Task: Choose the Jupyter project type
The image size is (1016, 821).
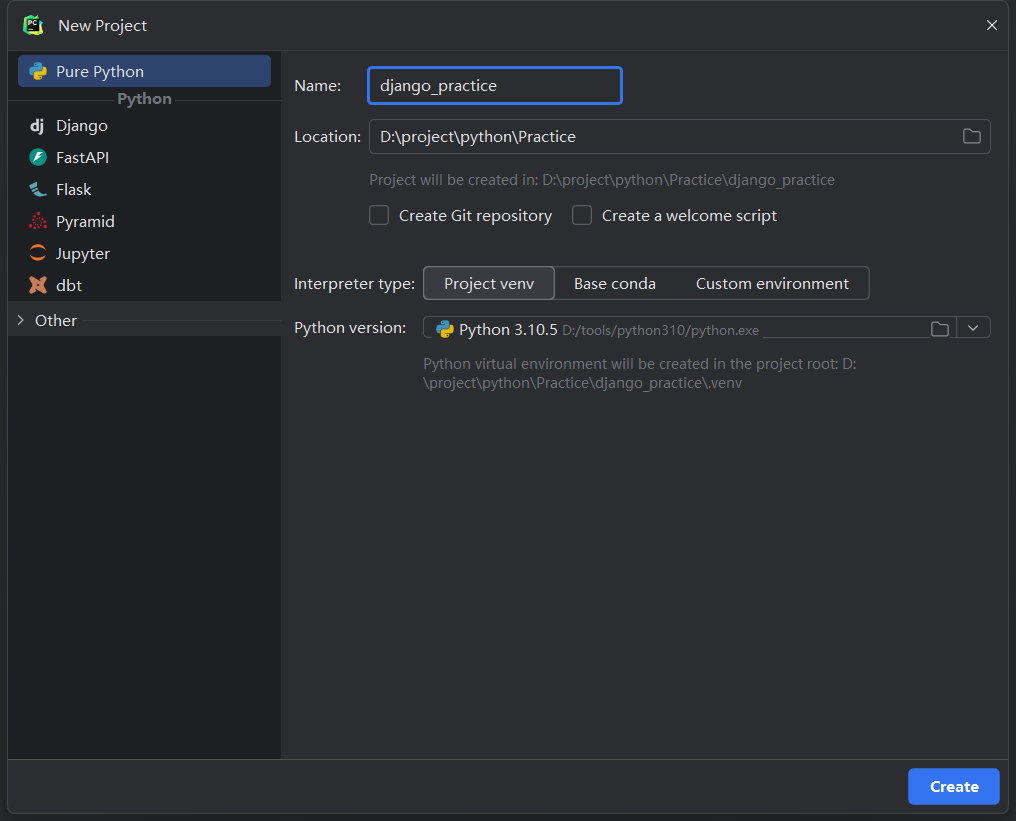Action: click(x=144, y=253)
